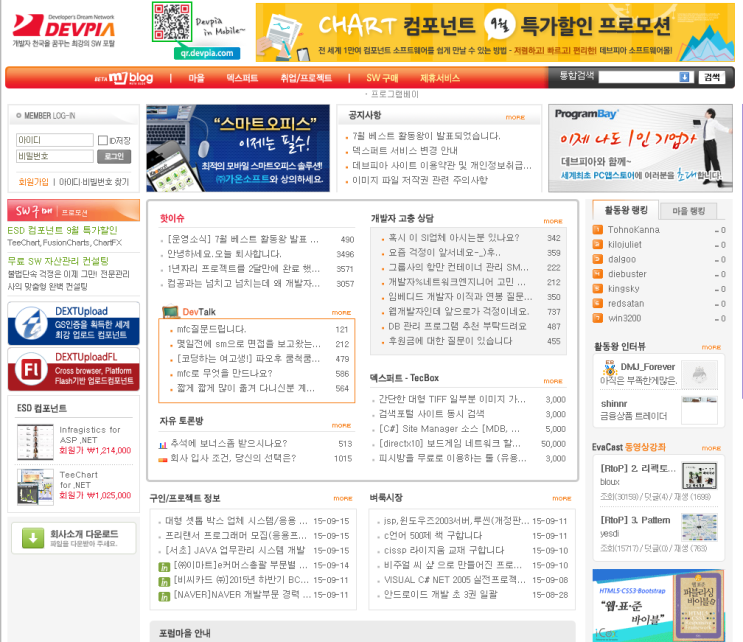Open [RtoP] 2. 리팩토 video thumbnail
Viewport: 743px width, 642px height.
pos(699,476)
